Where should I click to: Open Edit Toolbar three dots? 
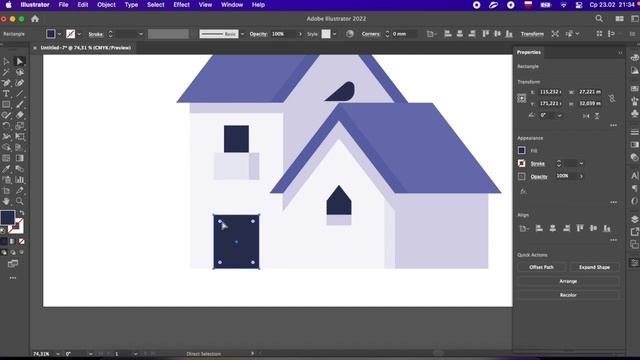tap(13, 278)
